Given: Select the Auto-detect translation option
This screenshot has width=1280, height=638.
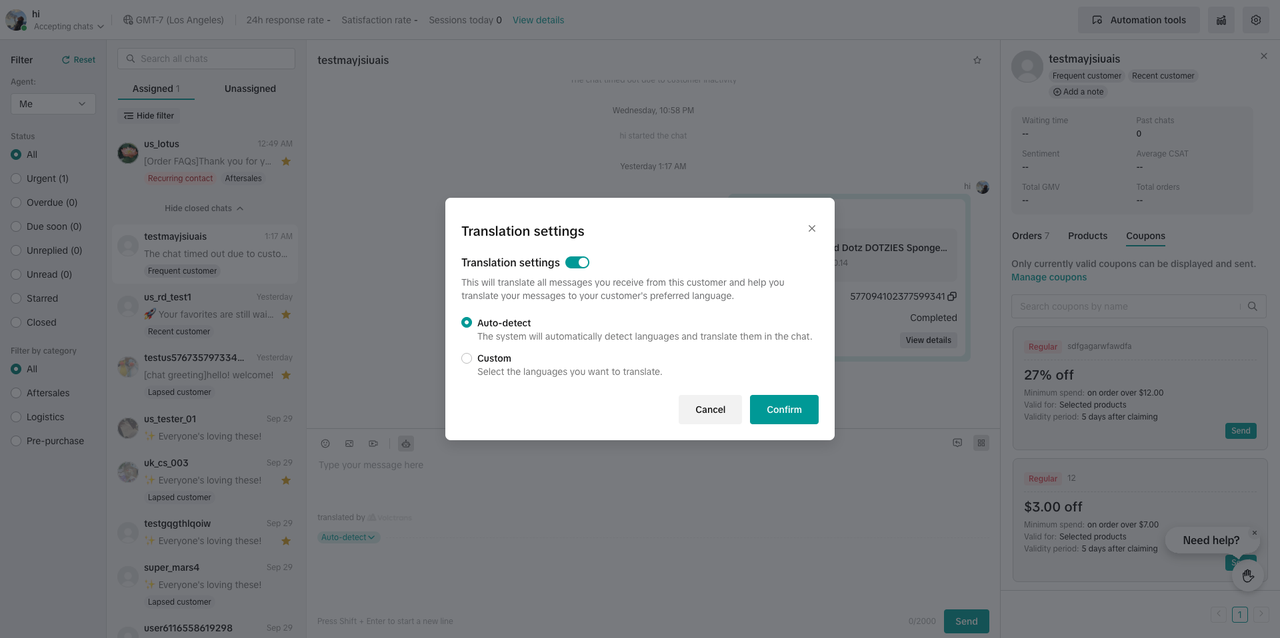Looking at the screenshot, I should (x=467, y=323).
